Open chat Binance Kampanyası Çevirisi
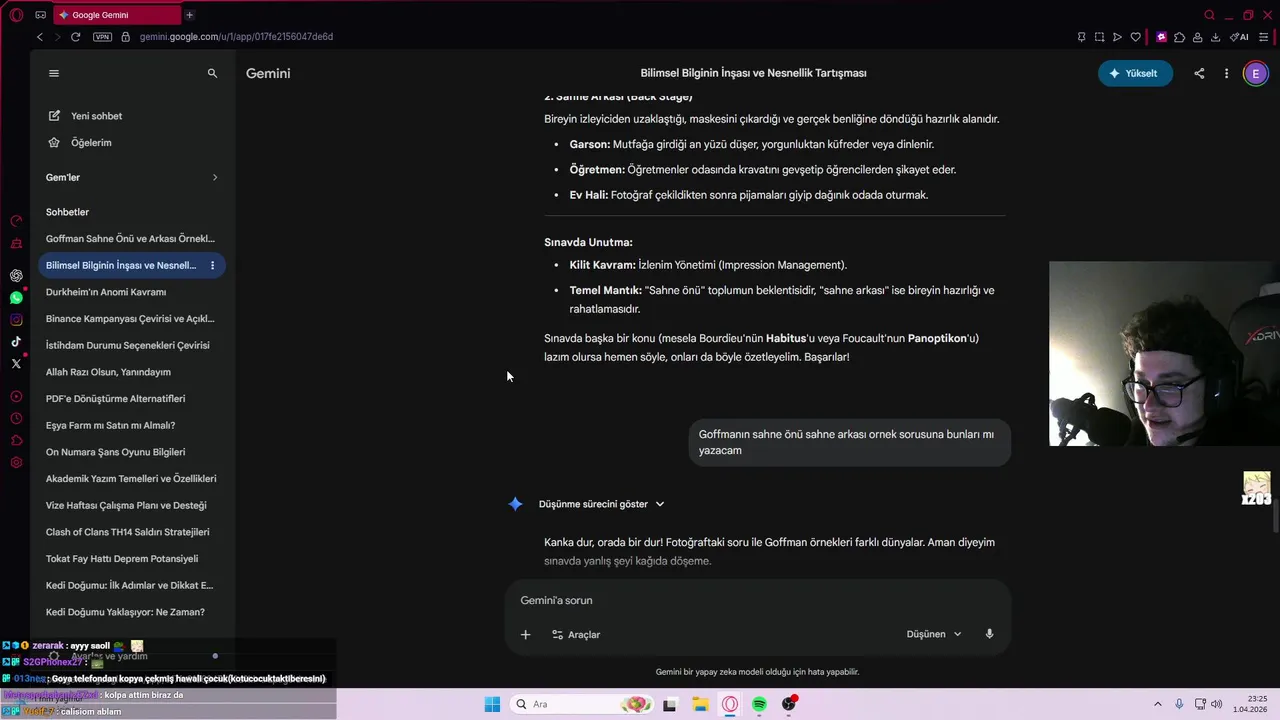This screenshot has height=720, width=1280. tap(130, 319)
